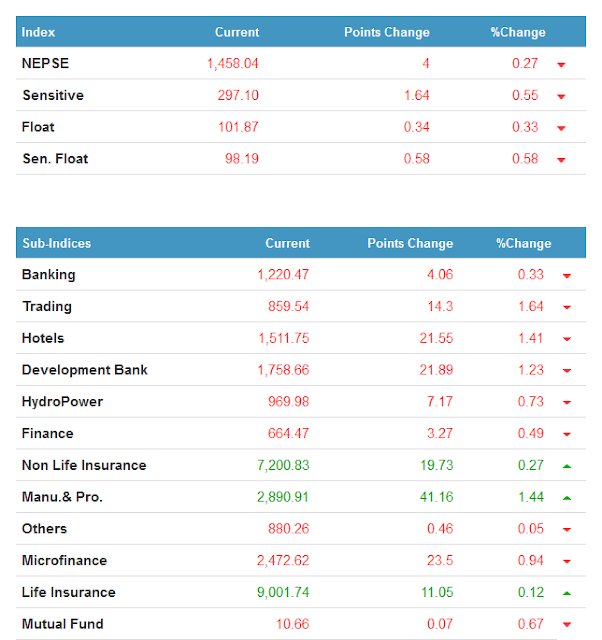
Task: Click Float current value 101.87
Action: coord(238,127)
